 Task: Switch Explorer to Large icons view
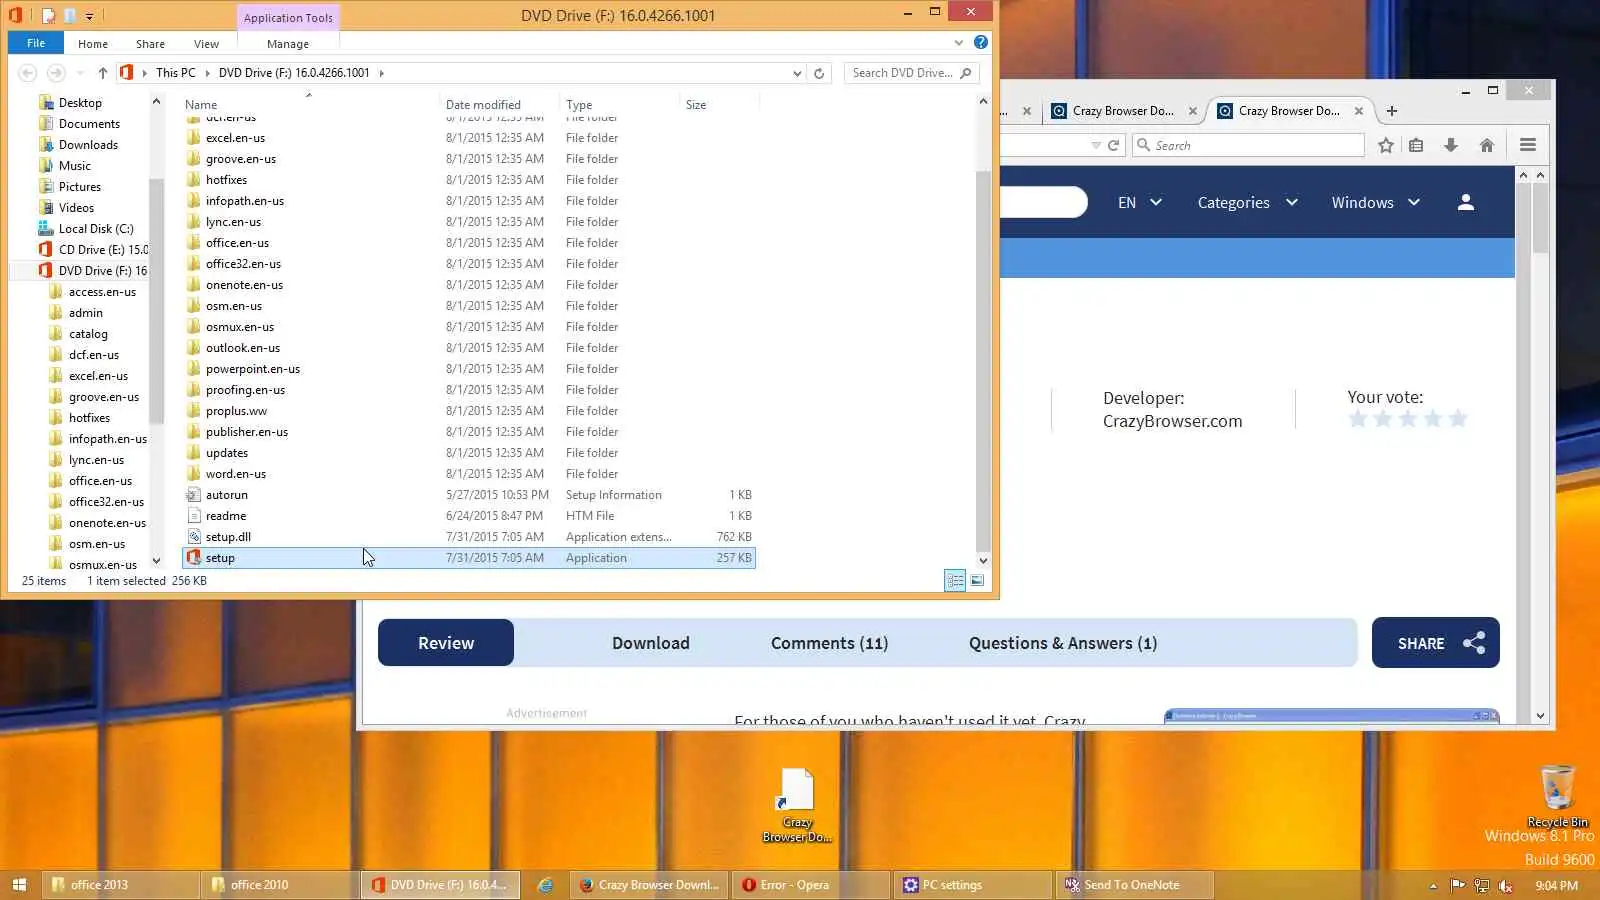click(x=977, y=581)
